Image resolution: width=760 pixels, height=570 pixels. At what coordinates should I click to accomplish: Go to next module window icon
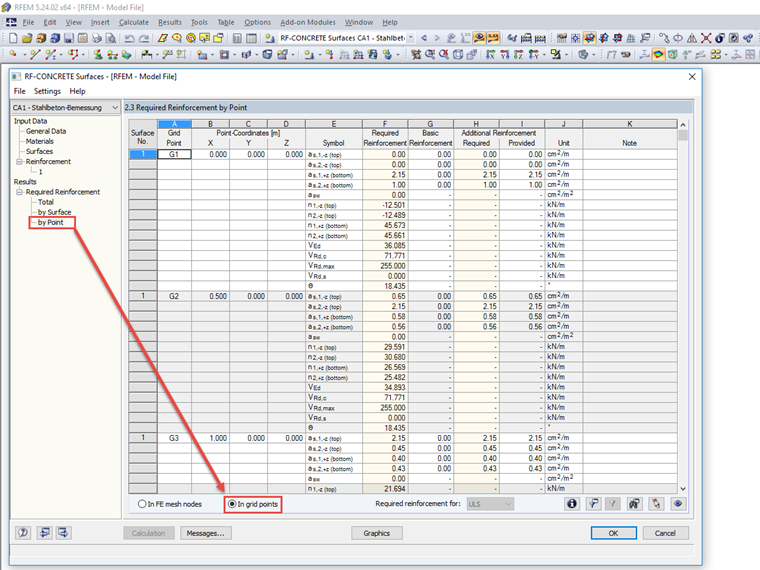coord(63,533)
